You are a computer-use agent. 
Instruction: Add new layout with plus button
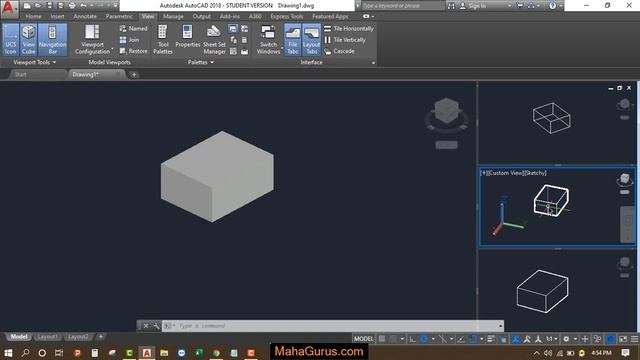(100, 337)
